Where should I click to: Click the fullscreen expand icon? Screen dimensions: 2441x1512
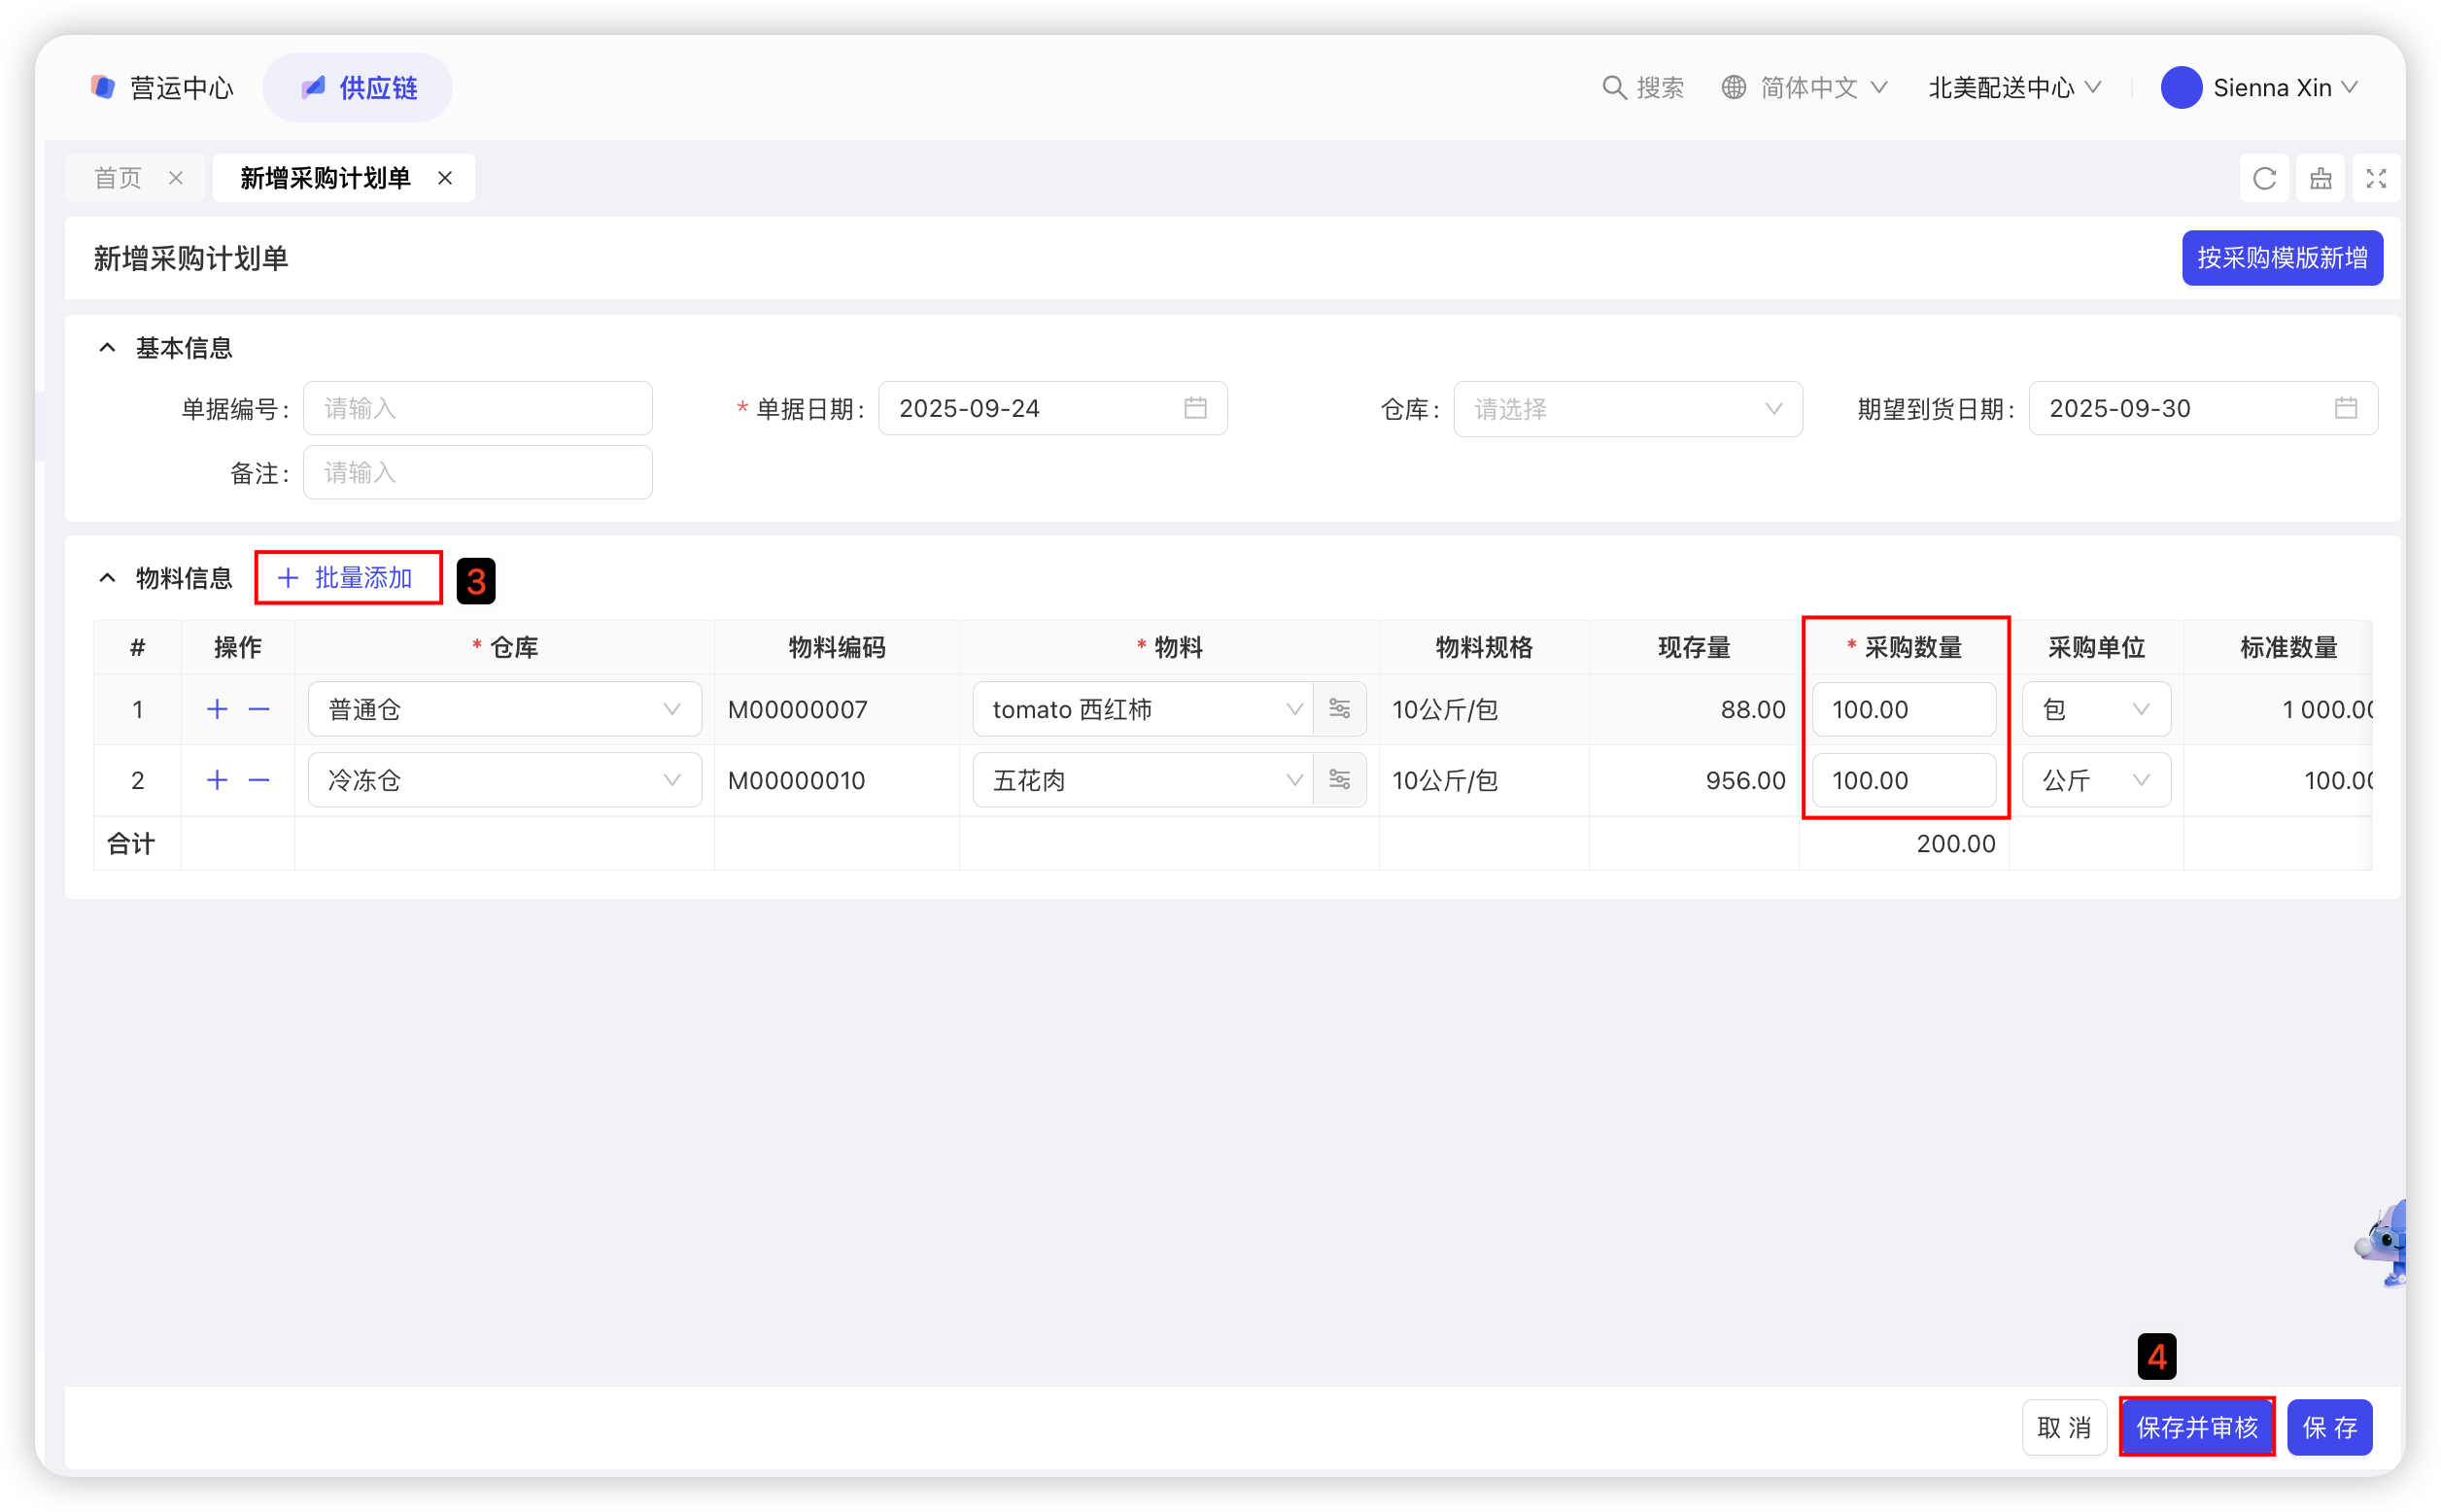[x=2376, y=179]
